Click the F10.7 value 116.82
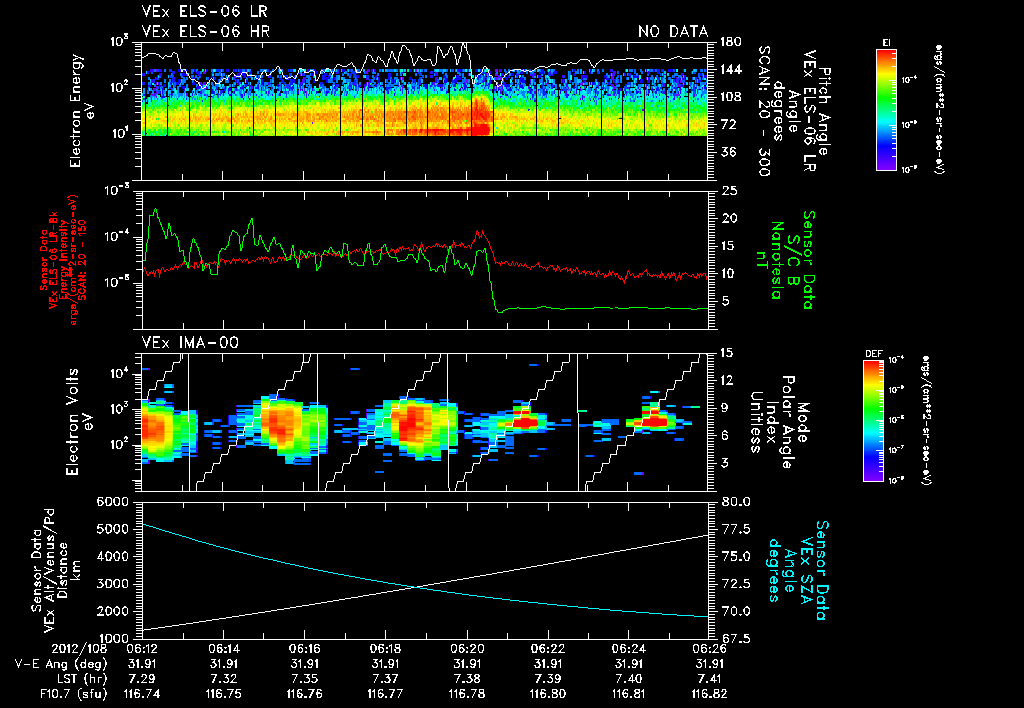This screenshot has width=1024, height=708. (x=709, y=694)
